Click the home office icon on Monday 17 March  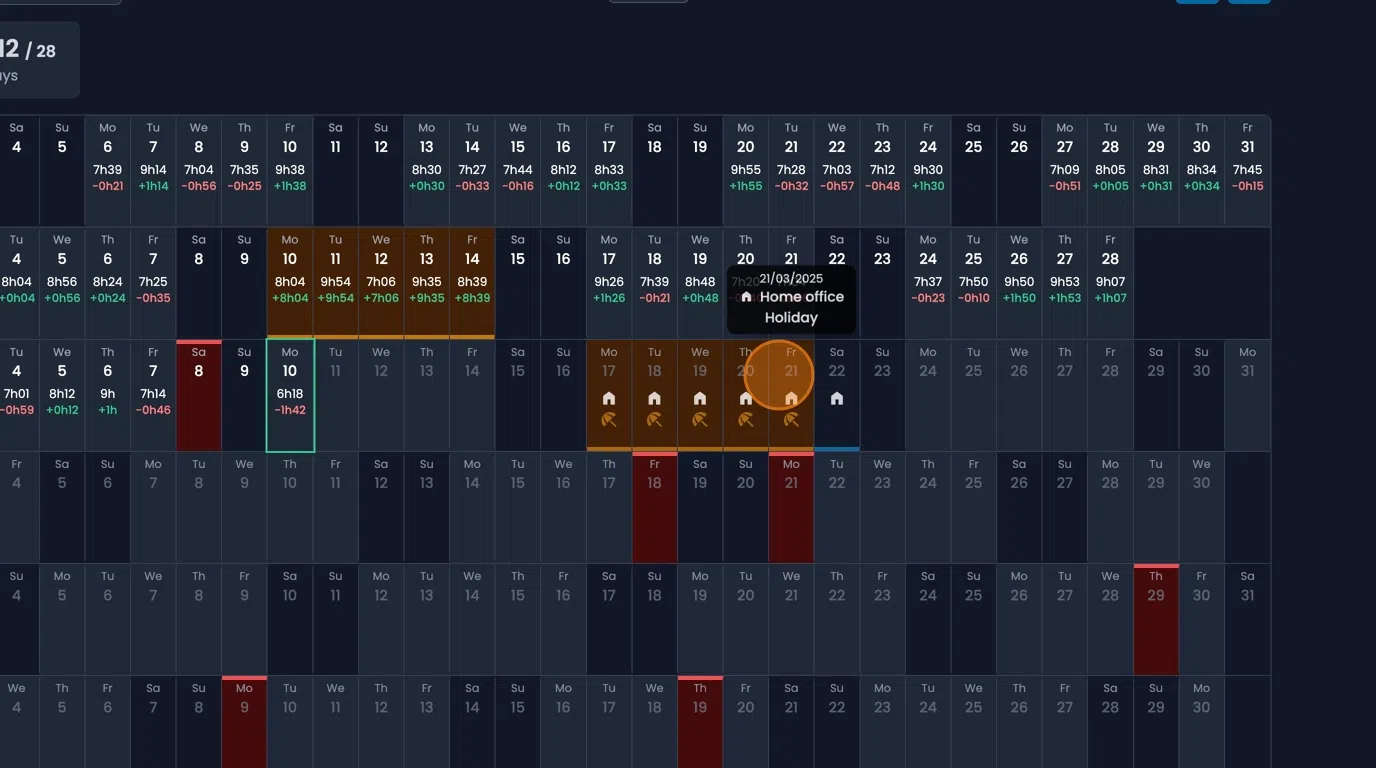608,399
